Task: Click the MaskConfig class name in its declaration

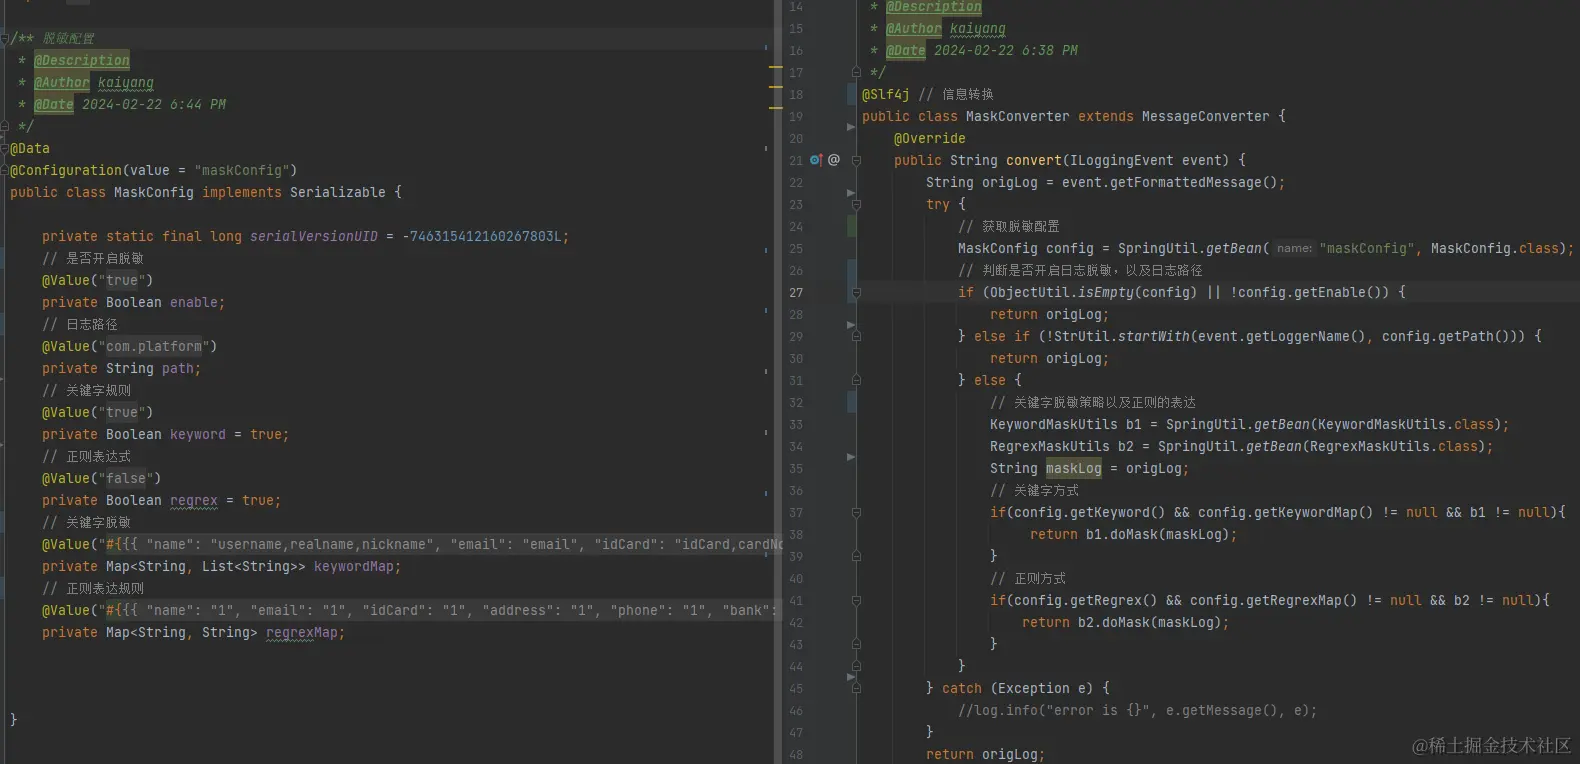Action: [x=154, y=192]
